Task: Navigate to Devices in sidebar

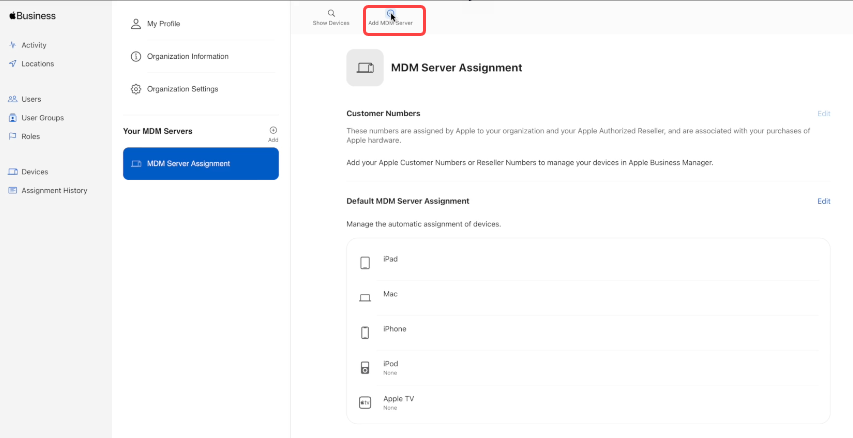Action: coord(34,172)
